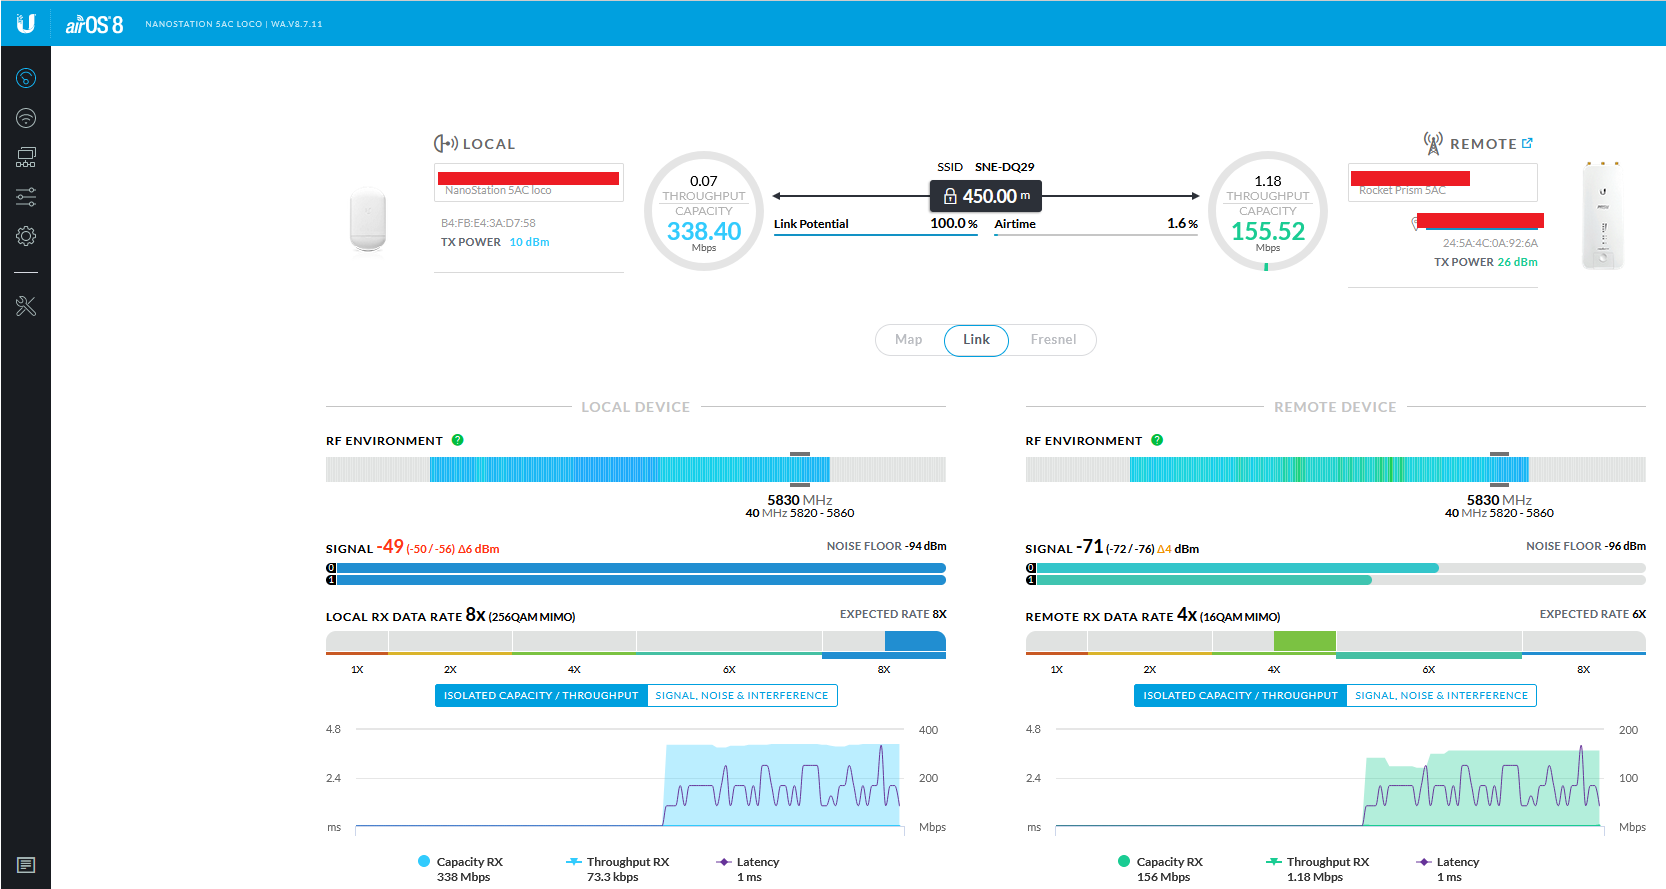Click the remote signal value -71

coord(1090,547)
